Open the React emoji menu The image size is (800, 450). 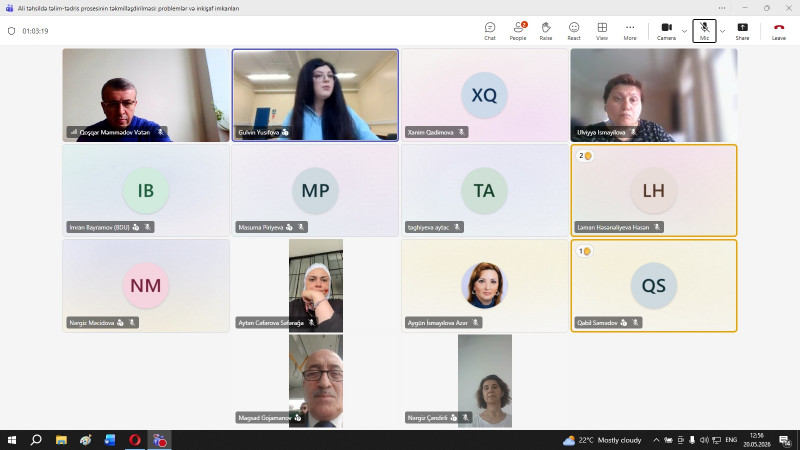click(574, 31)
